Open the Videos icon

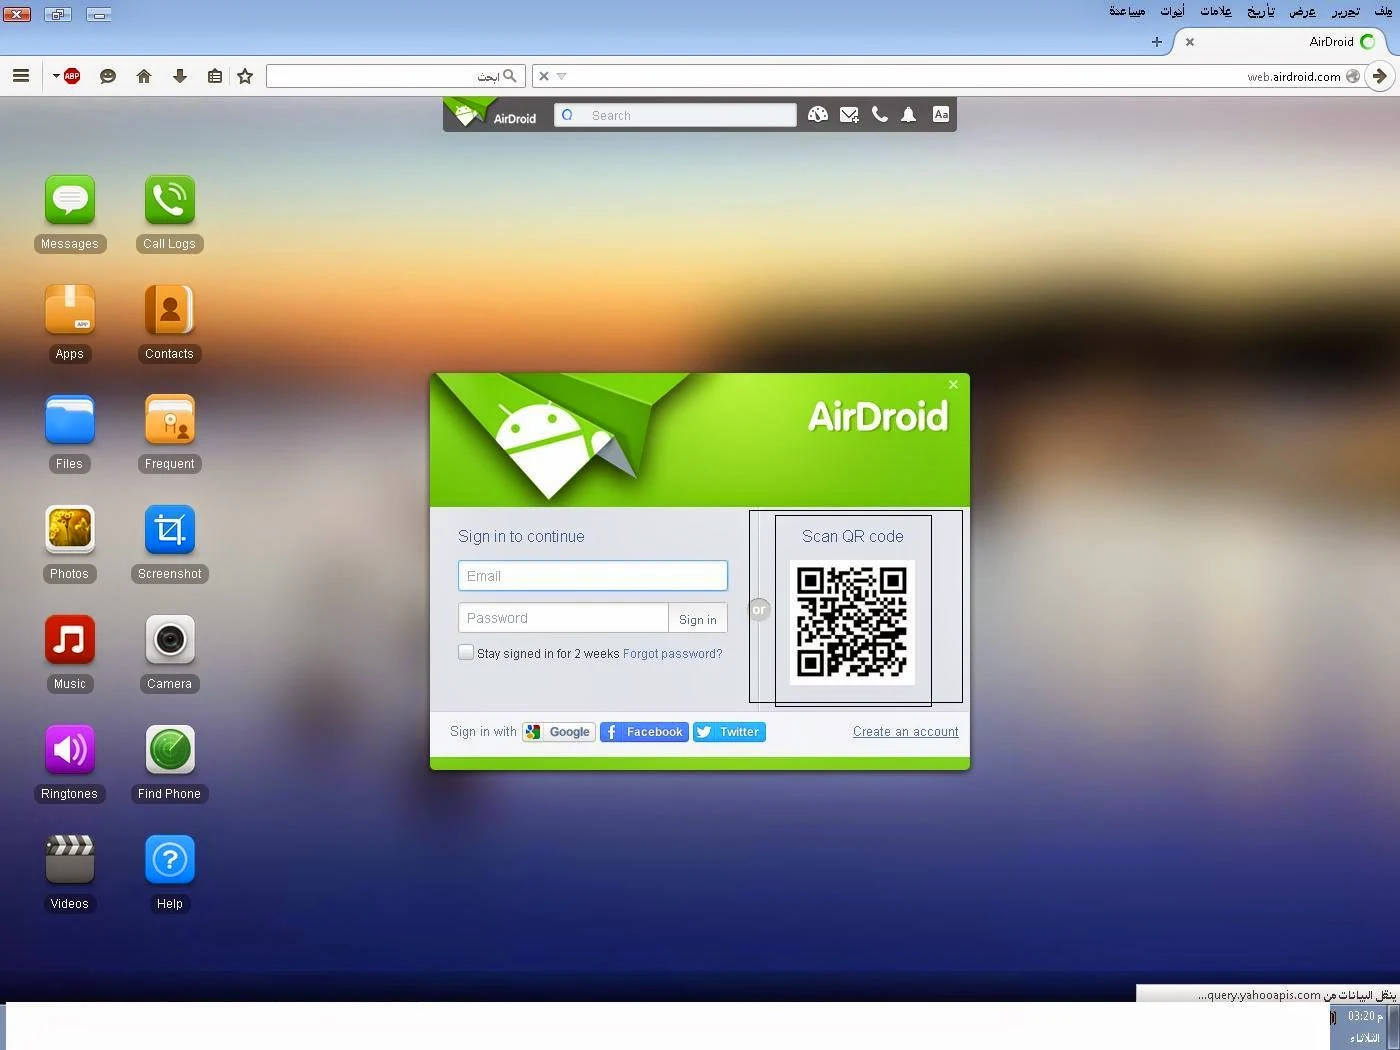tap(70, 861)
